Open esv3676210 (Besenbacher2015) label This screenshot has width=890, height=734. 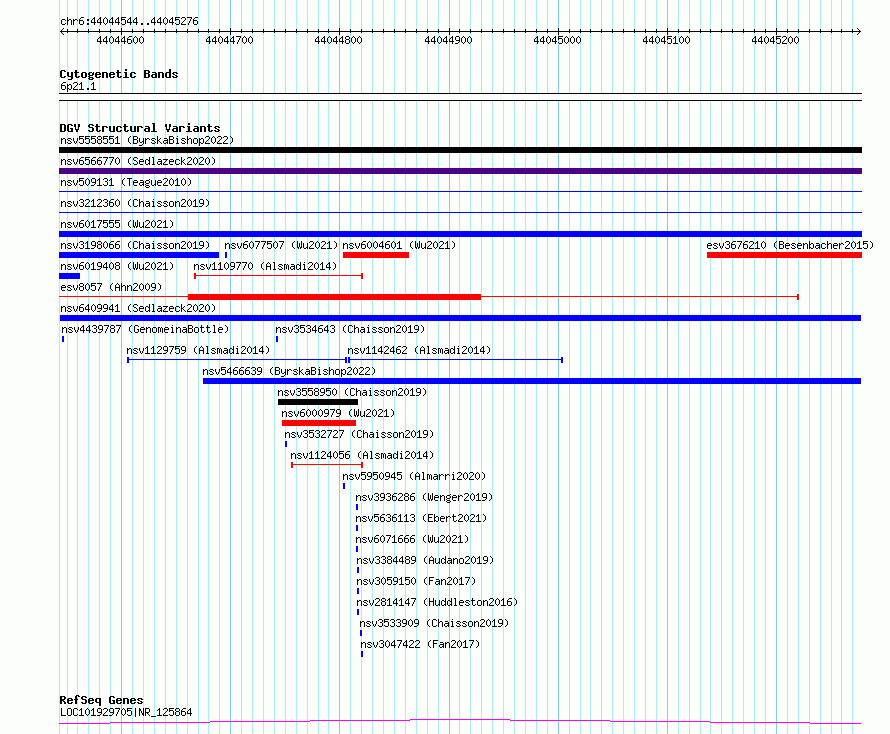(790, 245)
